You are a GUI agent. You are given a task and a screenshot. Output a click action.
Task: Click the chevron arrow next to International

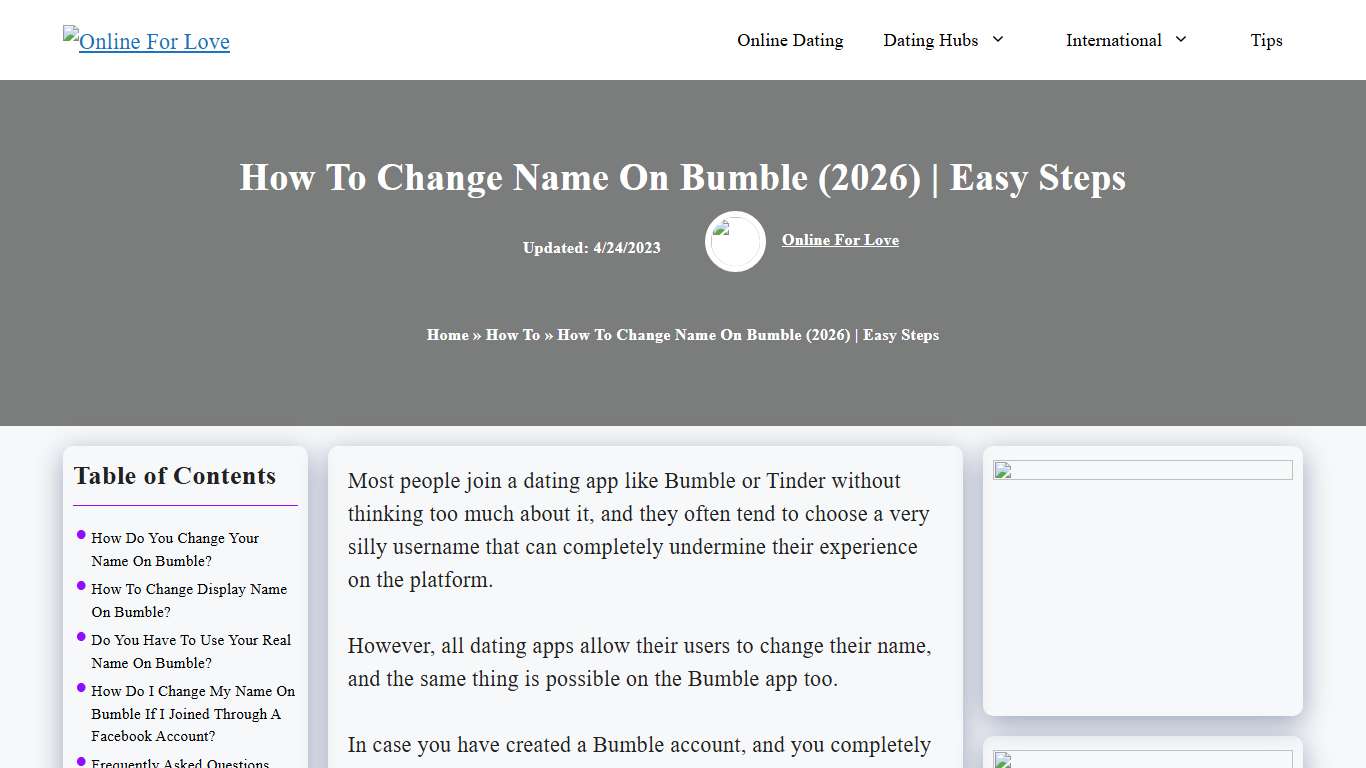[1181, 40]
